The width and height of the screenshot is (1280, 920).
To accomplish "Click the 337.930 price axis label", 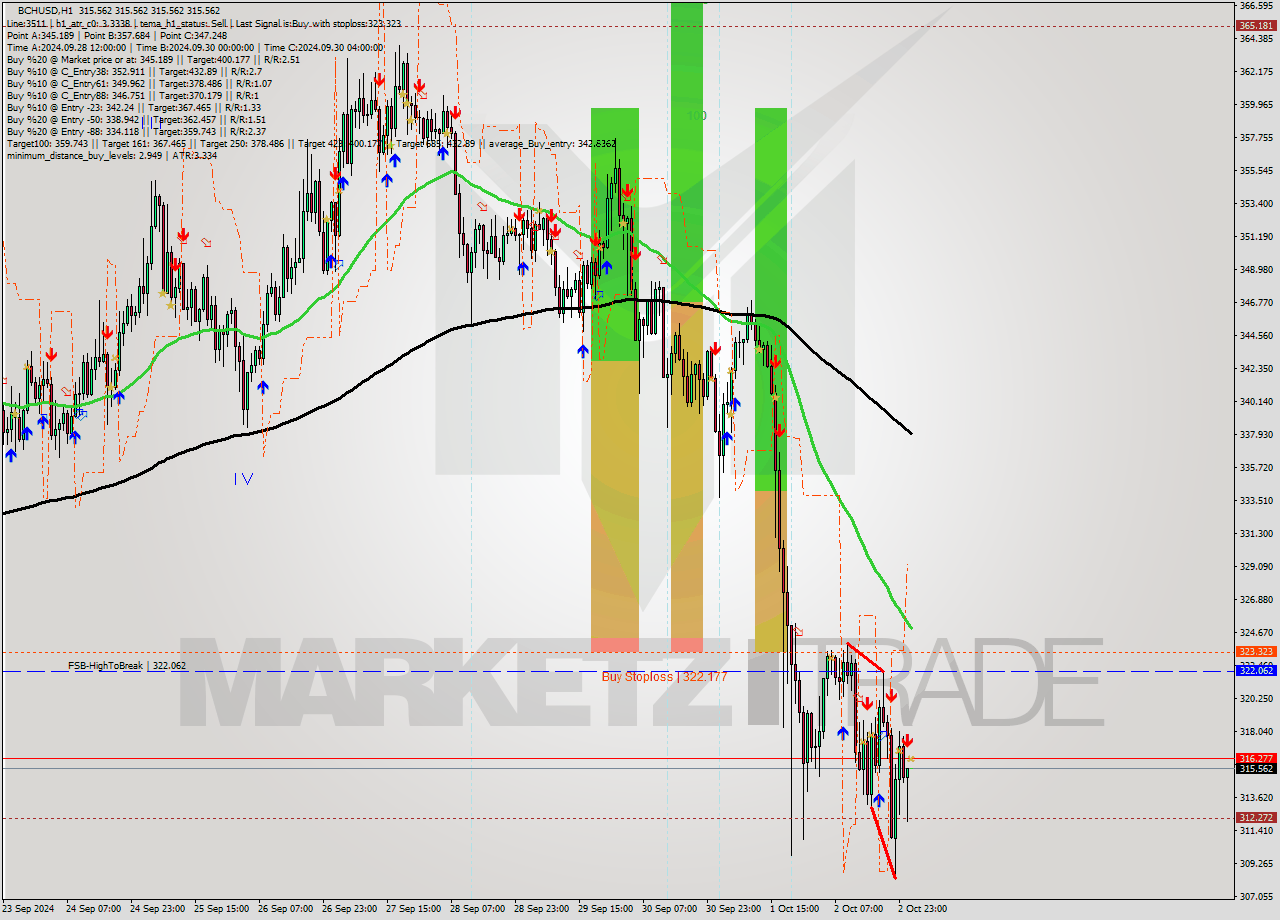I will pos(1255,434).
